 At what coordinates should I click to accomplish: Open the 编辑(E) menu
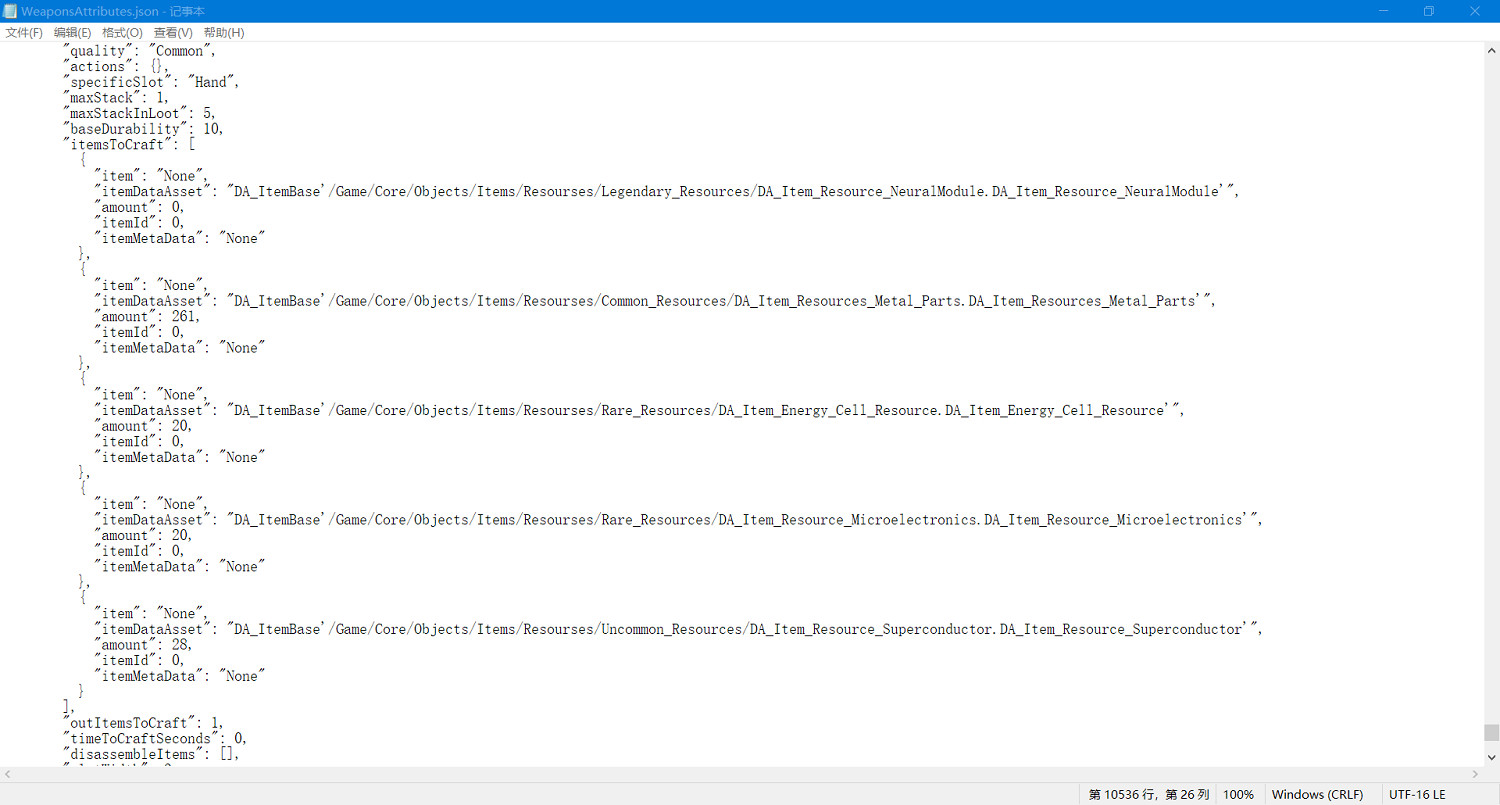(72, 33)
